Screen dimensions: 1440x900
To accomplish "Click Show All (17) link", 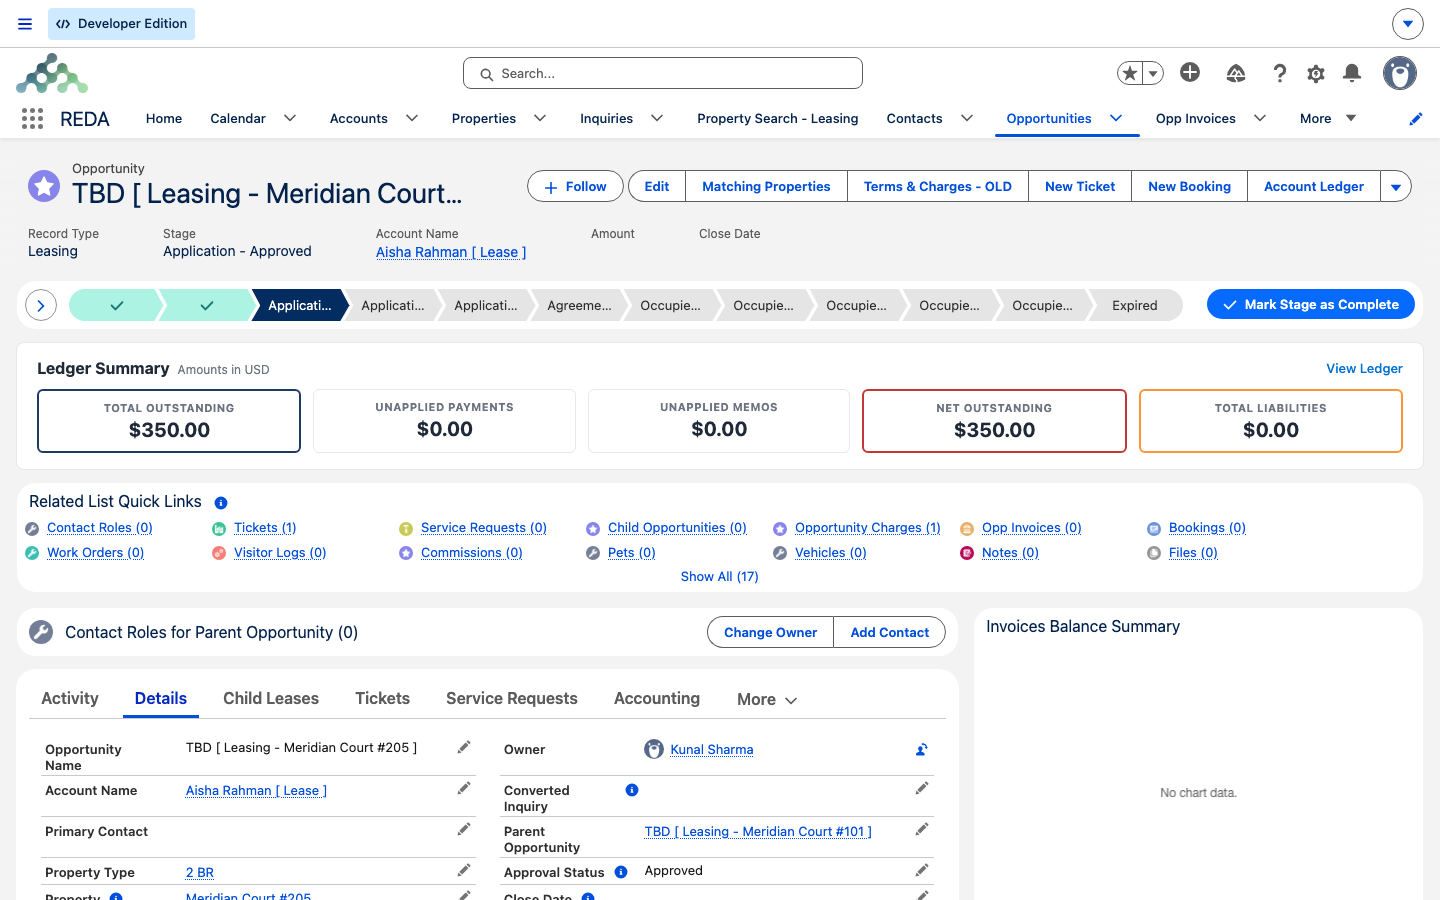I will 720,576.
